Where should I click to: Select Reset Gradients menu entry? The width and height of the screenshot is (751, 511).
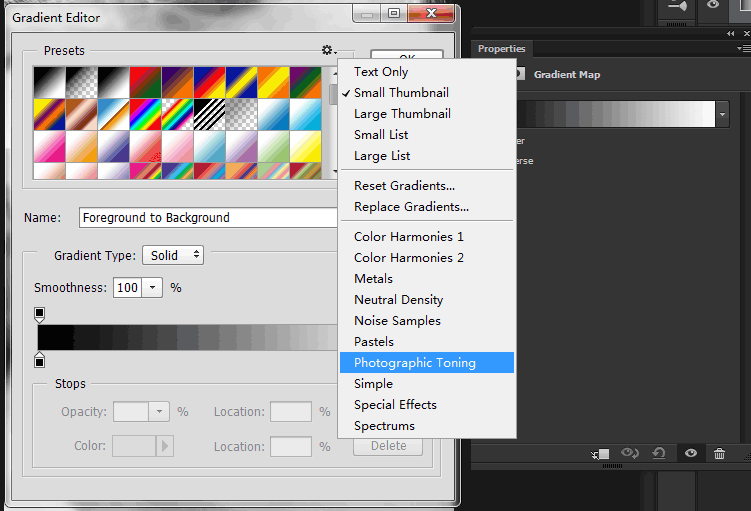pos(404,186)
